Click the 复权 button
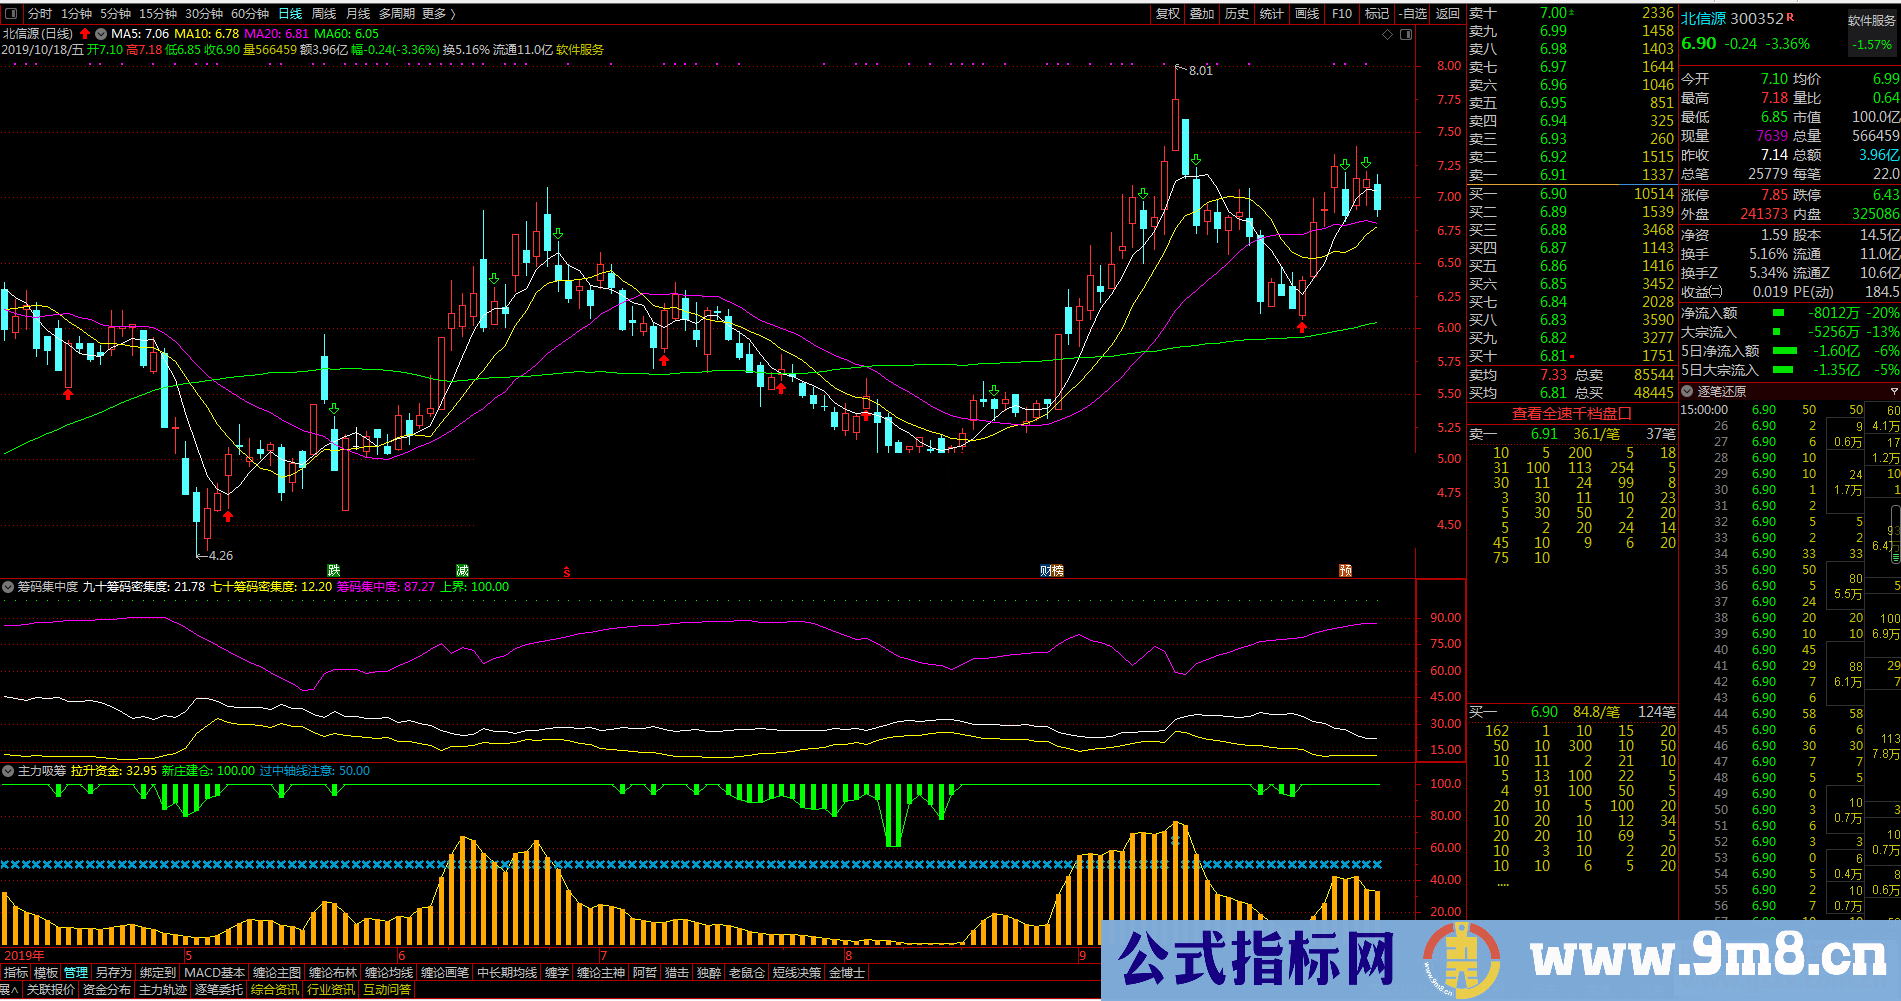 click(1168, 13)
